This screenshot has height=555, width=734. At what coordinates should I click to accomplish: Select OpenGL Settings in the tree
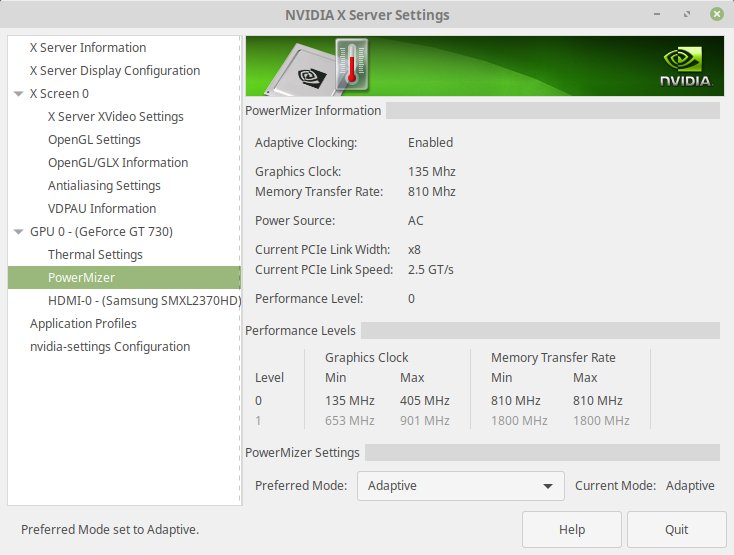94,140
